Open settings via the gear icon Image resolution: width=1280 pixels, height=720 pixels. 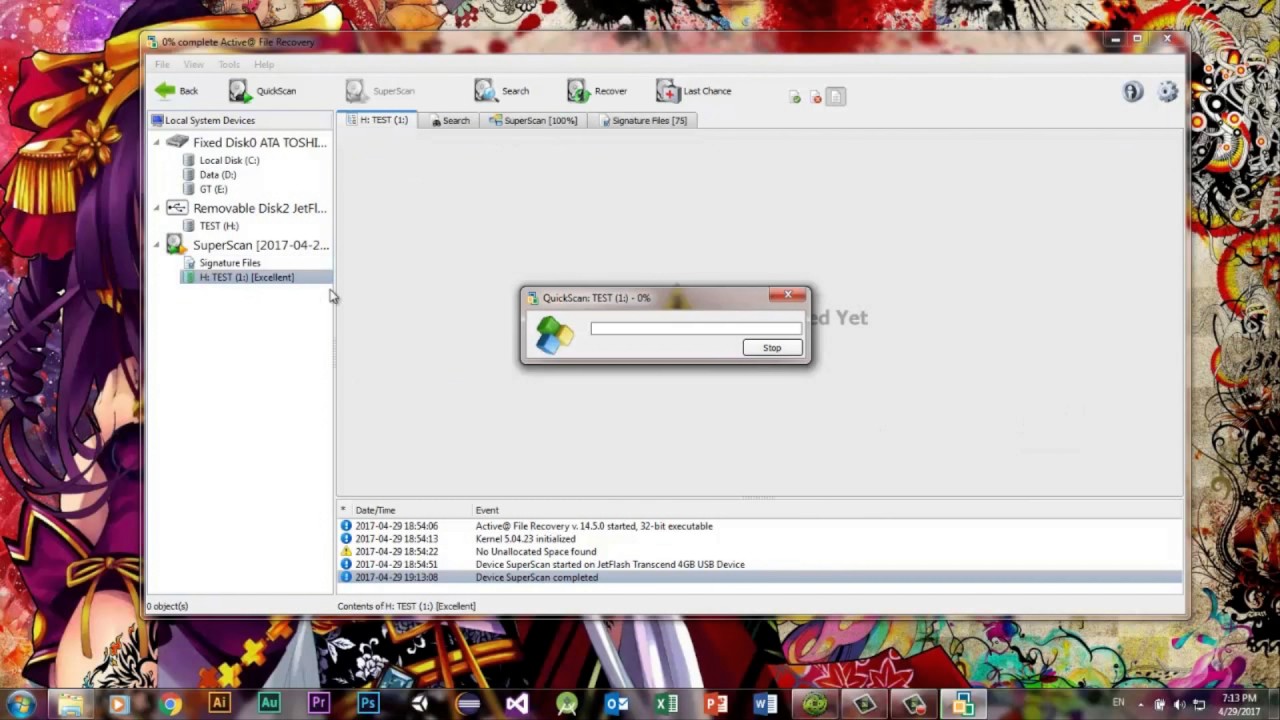coord(1167,92)
